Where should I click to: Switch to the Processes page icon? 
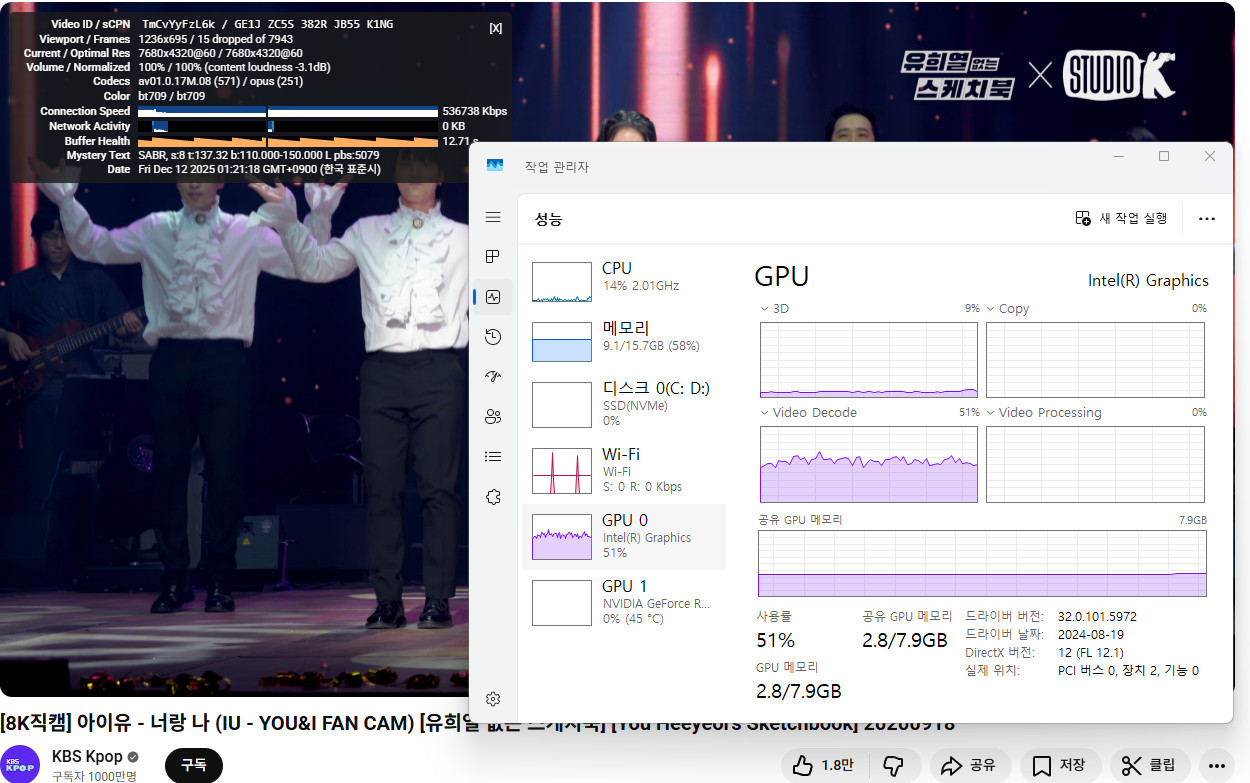[x=492, y=257]
